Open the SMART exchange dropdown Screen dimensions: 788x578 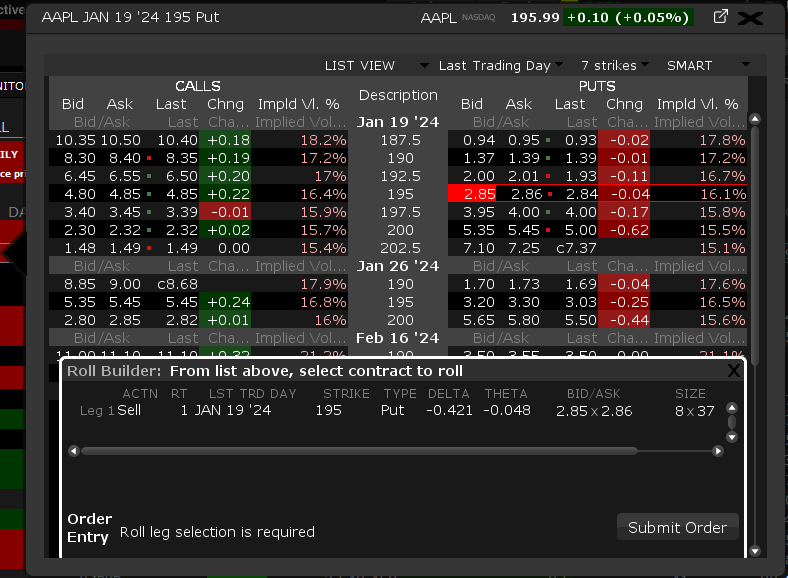pos(708,65)
